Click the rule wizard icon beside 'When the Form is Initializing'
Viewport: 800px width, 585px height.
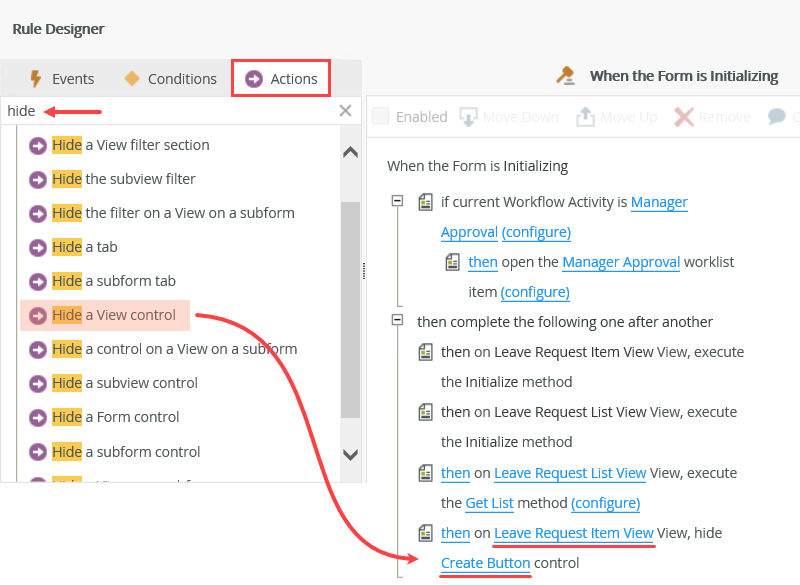pyautogui.click(x=565, y=74)
